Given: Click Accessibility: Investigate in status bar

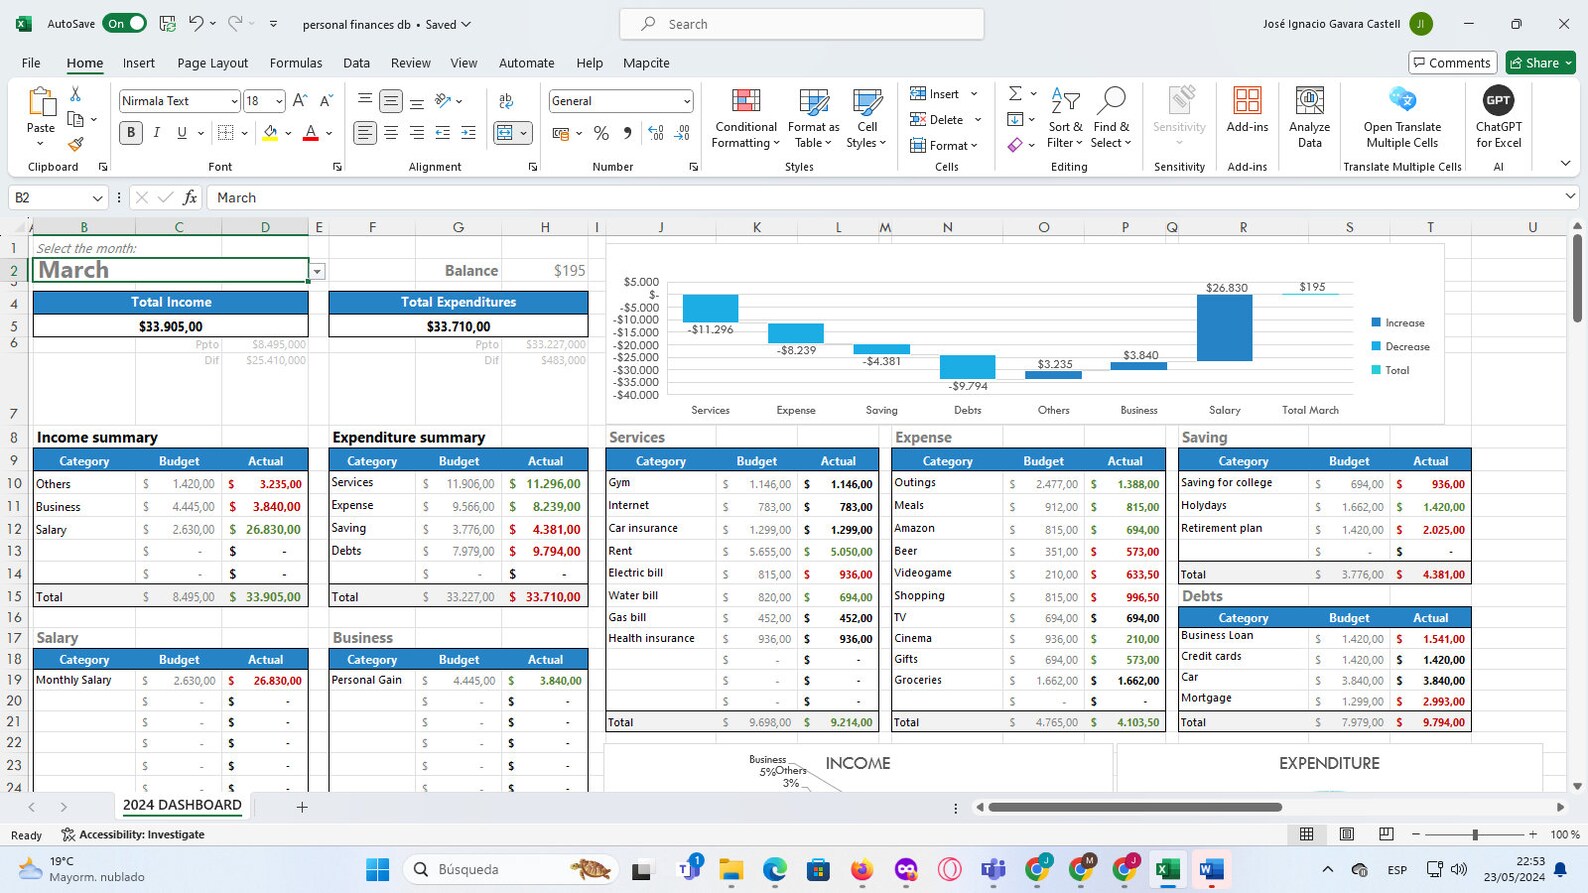Looking at the screenshot, I should click(132, 835).
